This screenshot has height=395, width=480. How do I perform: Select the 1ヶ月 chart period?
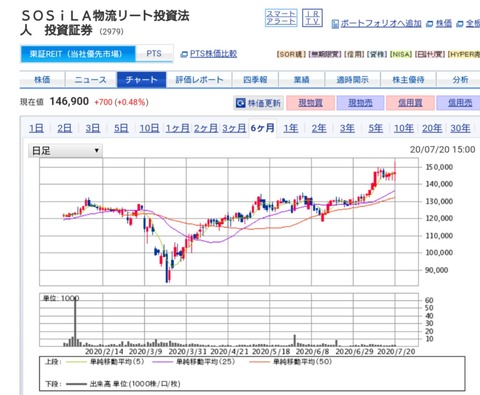point(178,128)
